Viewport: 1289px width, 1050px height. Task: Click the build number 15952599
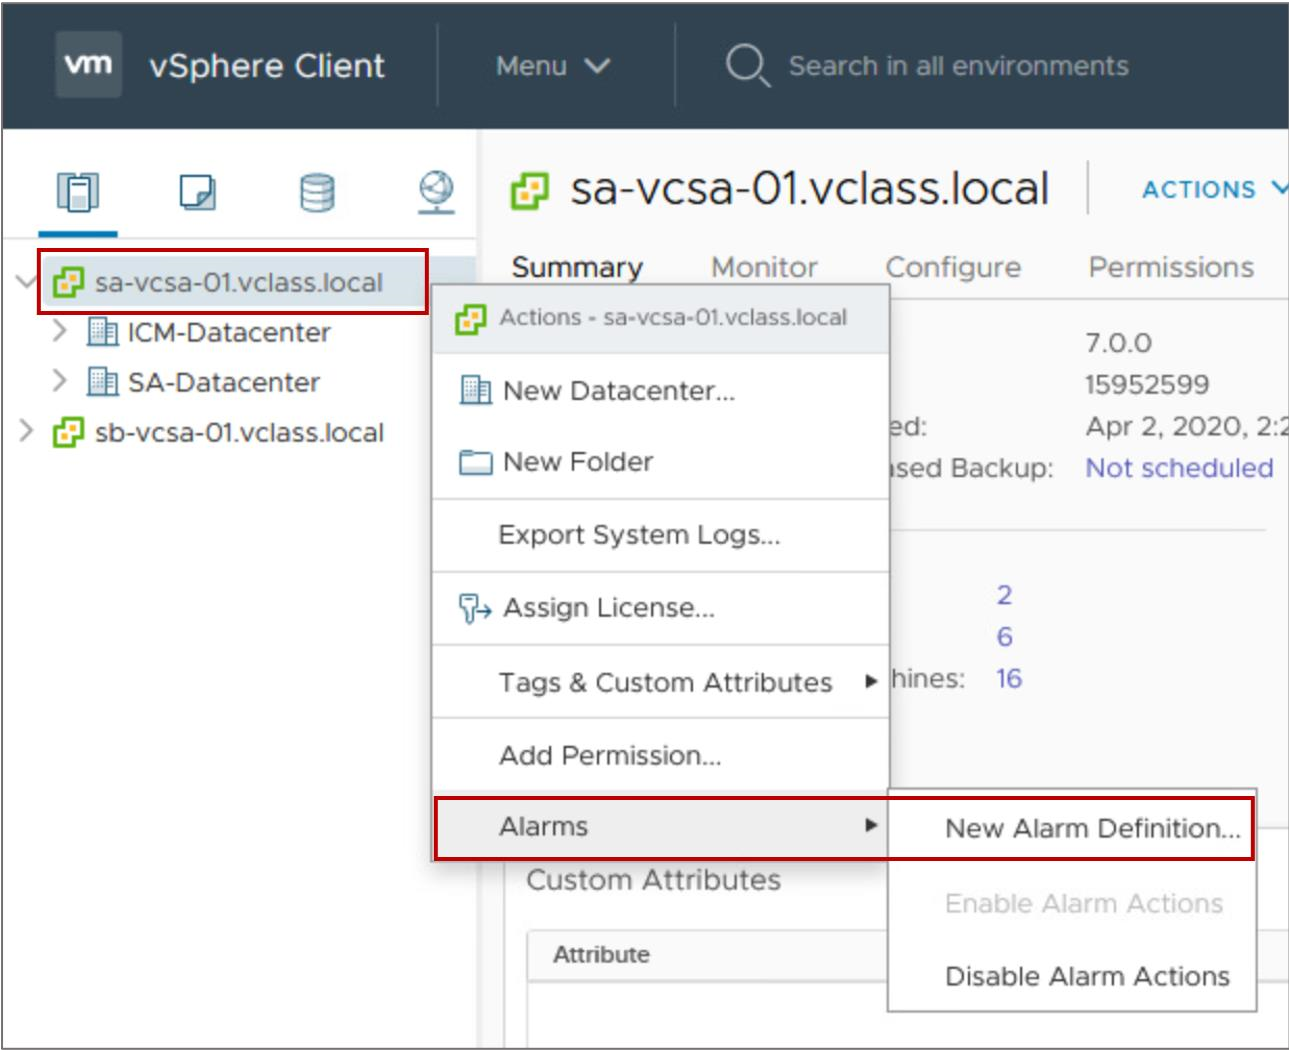tap(1147, 385)
